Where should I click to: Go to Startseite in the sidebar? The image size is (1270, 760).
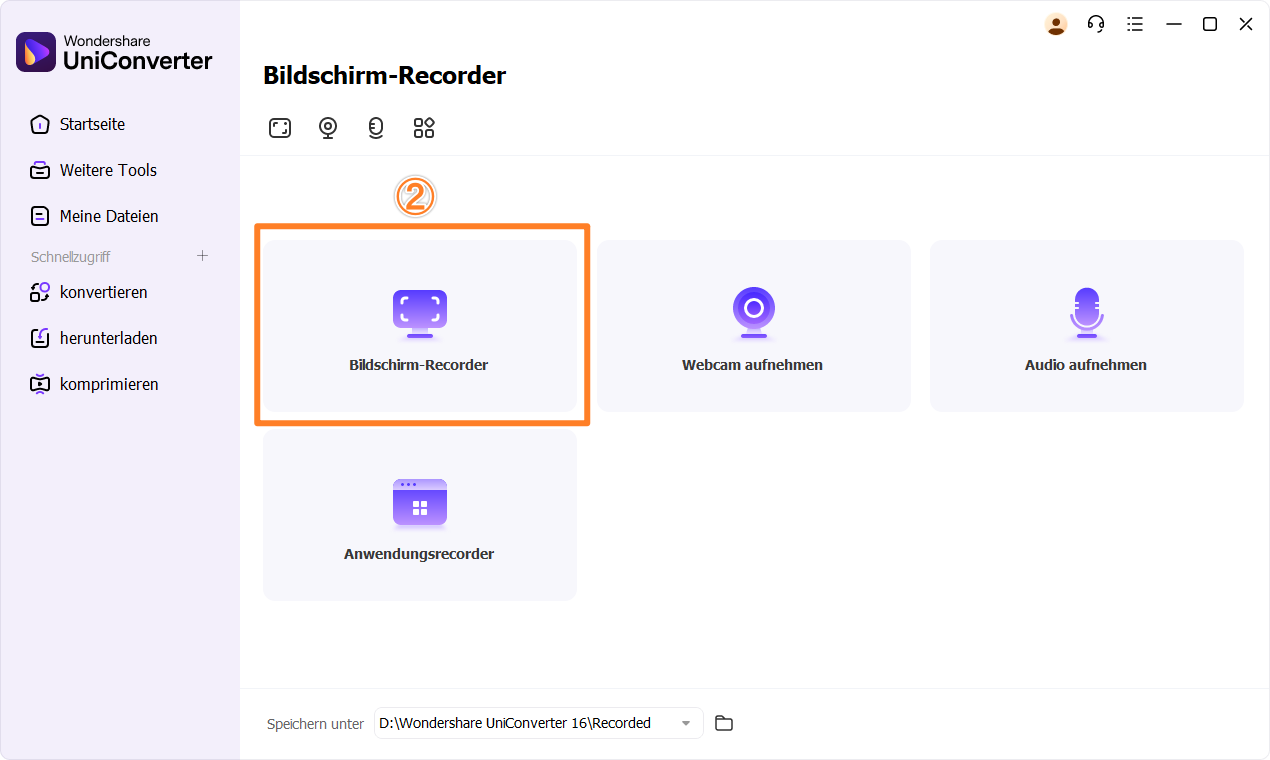(92, 124)
